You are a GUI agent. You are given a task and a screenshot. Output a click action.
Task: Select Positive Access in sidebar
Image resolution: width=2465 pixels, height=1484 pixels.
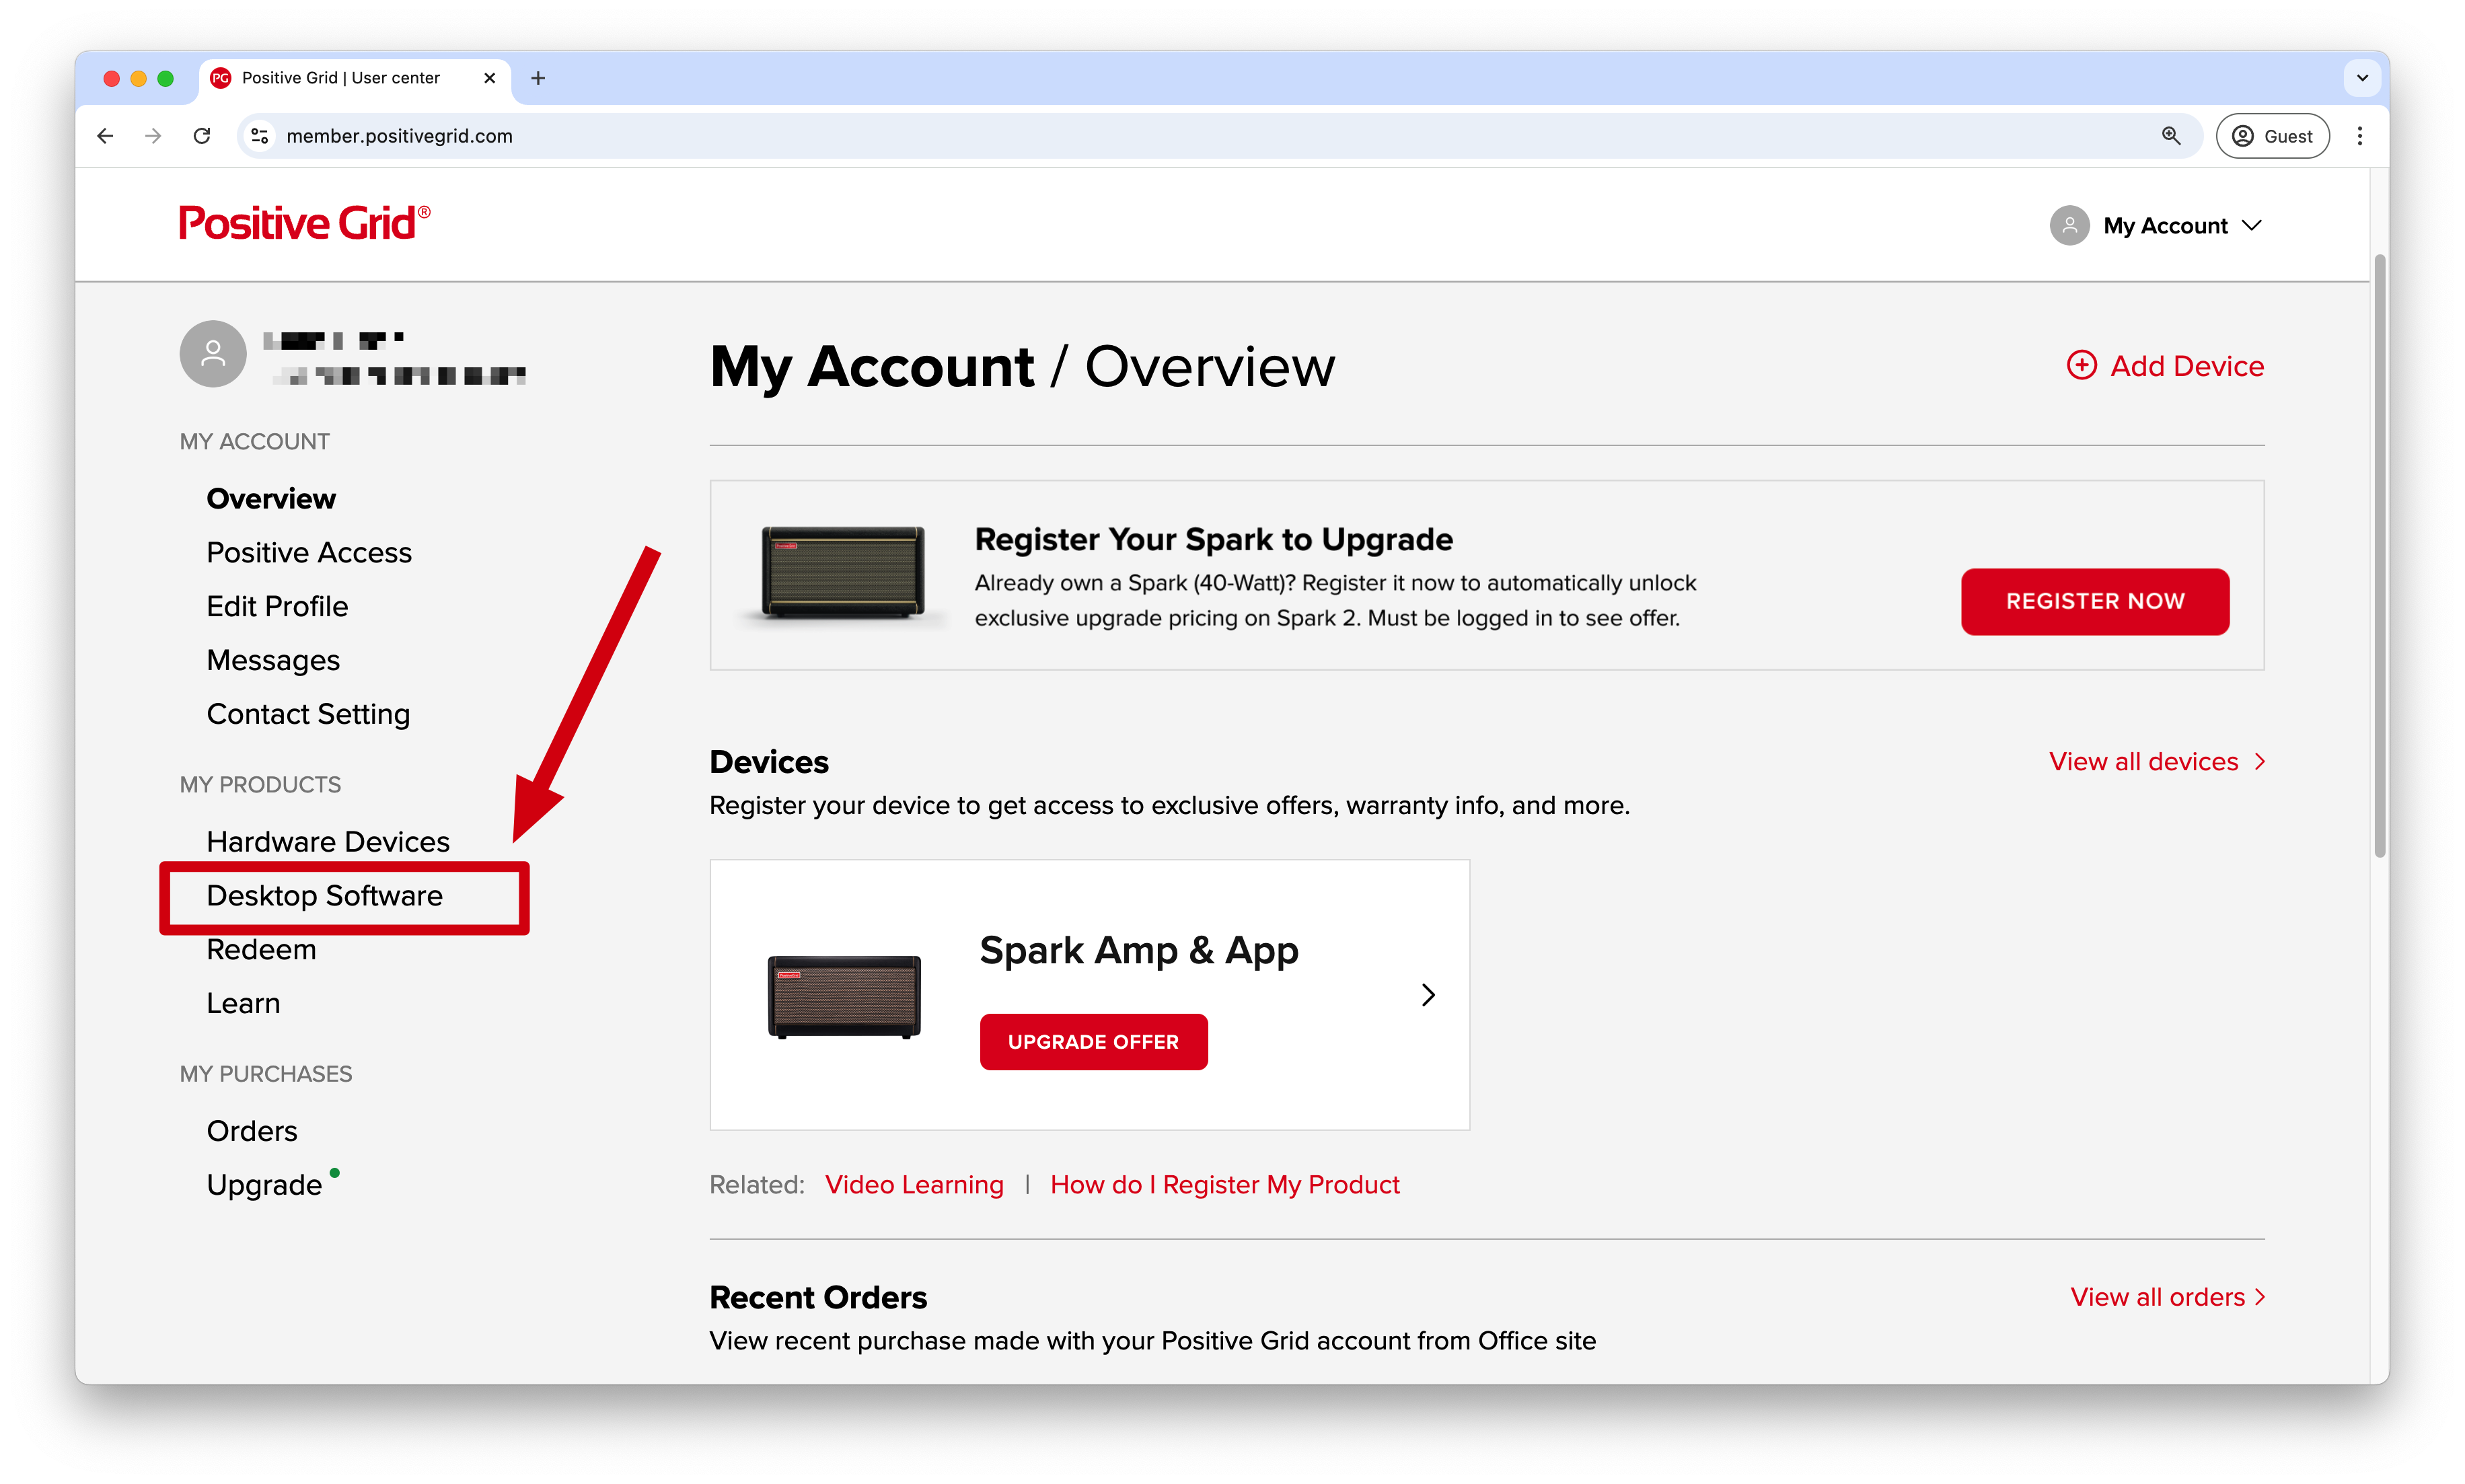click(x=309, y=553)
